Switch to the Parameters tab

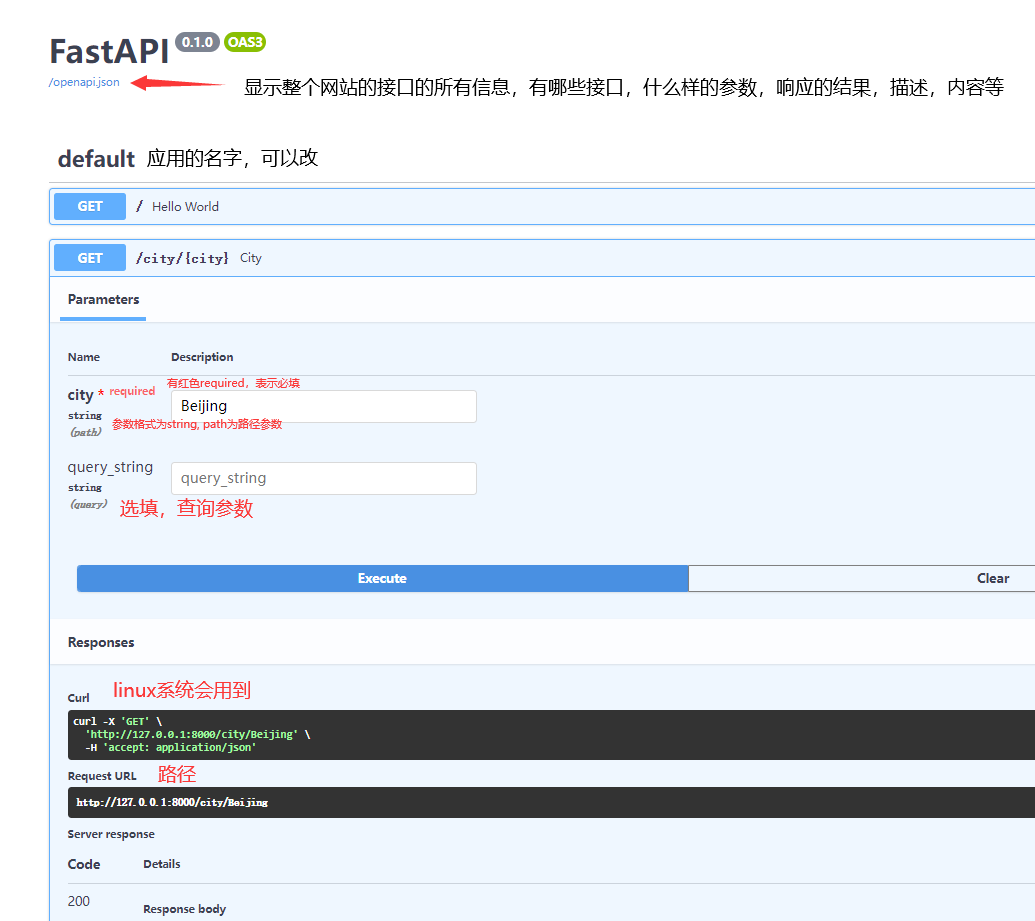[102, 299]
